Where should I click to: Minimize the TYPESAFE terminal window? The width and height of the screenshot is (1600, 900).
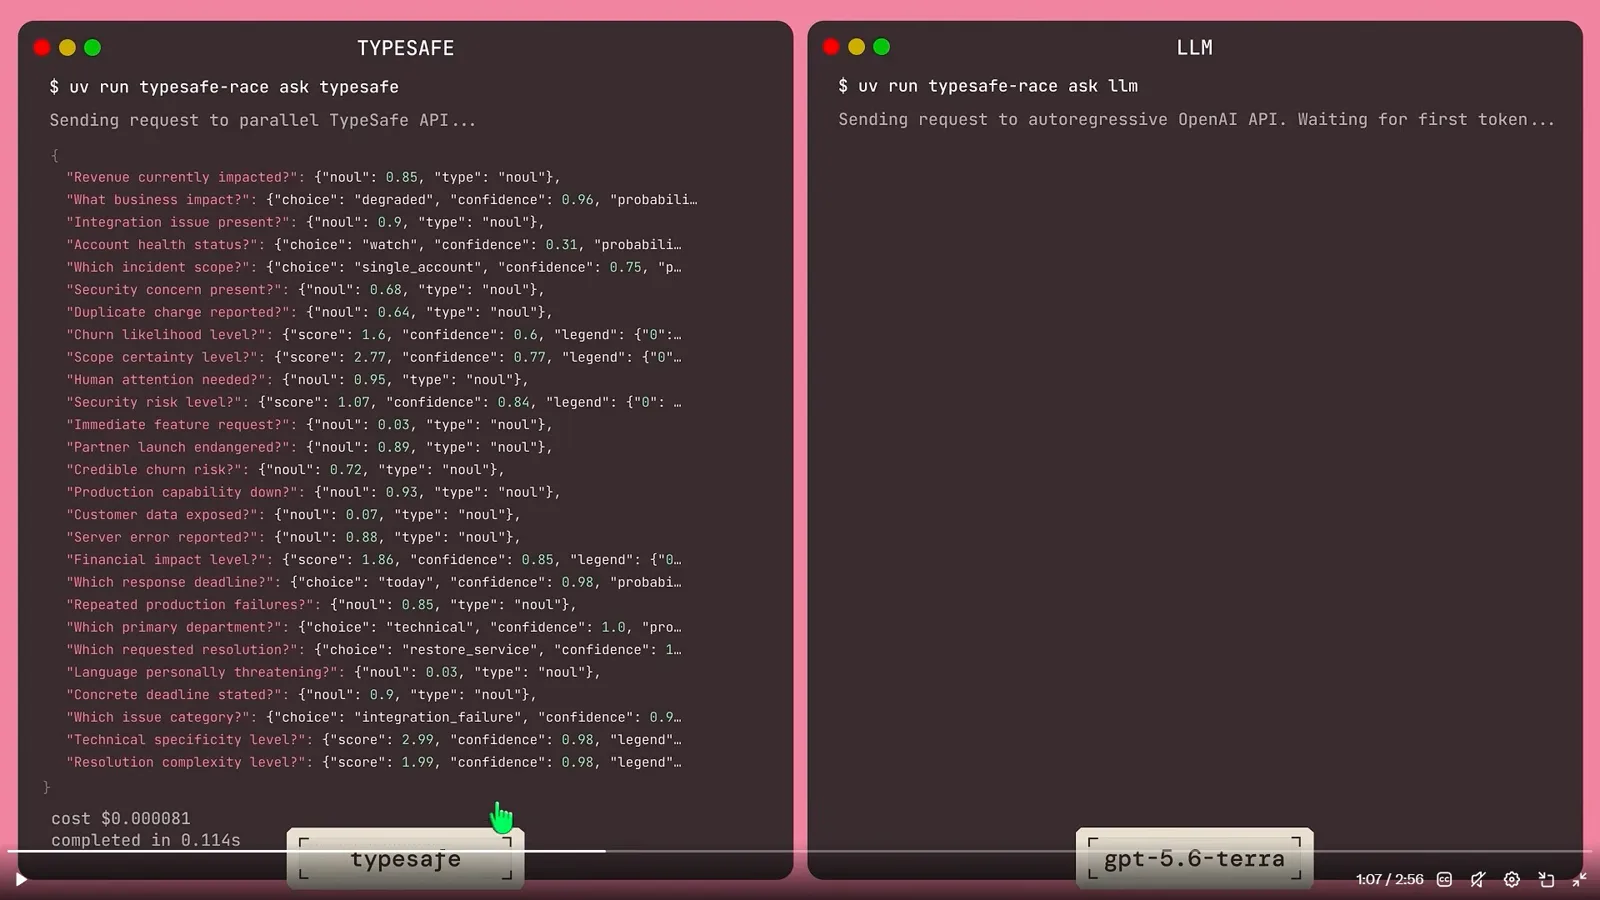click(67, 47)
